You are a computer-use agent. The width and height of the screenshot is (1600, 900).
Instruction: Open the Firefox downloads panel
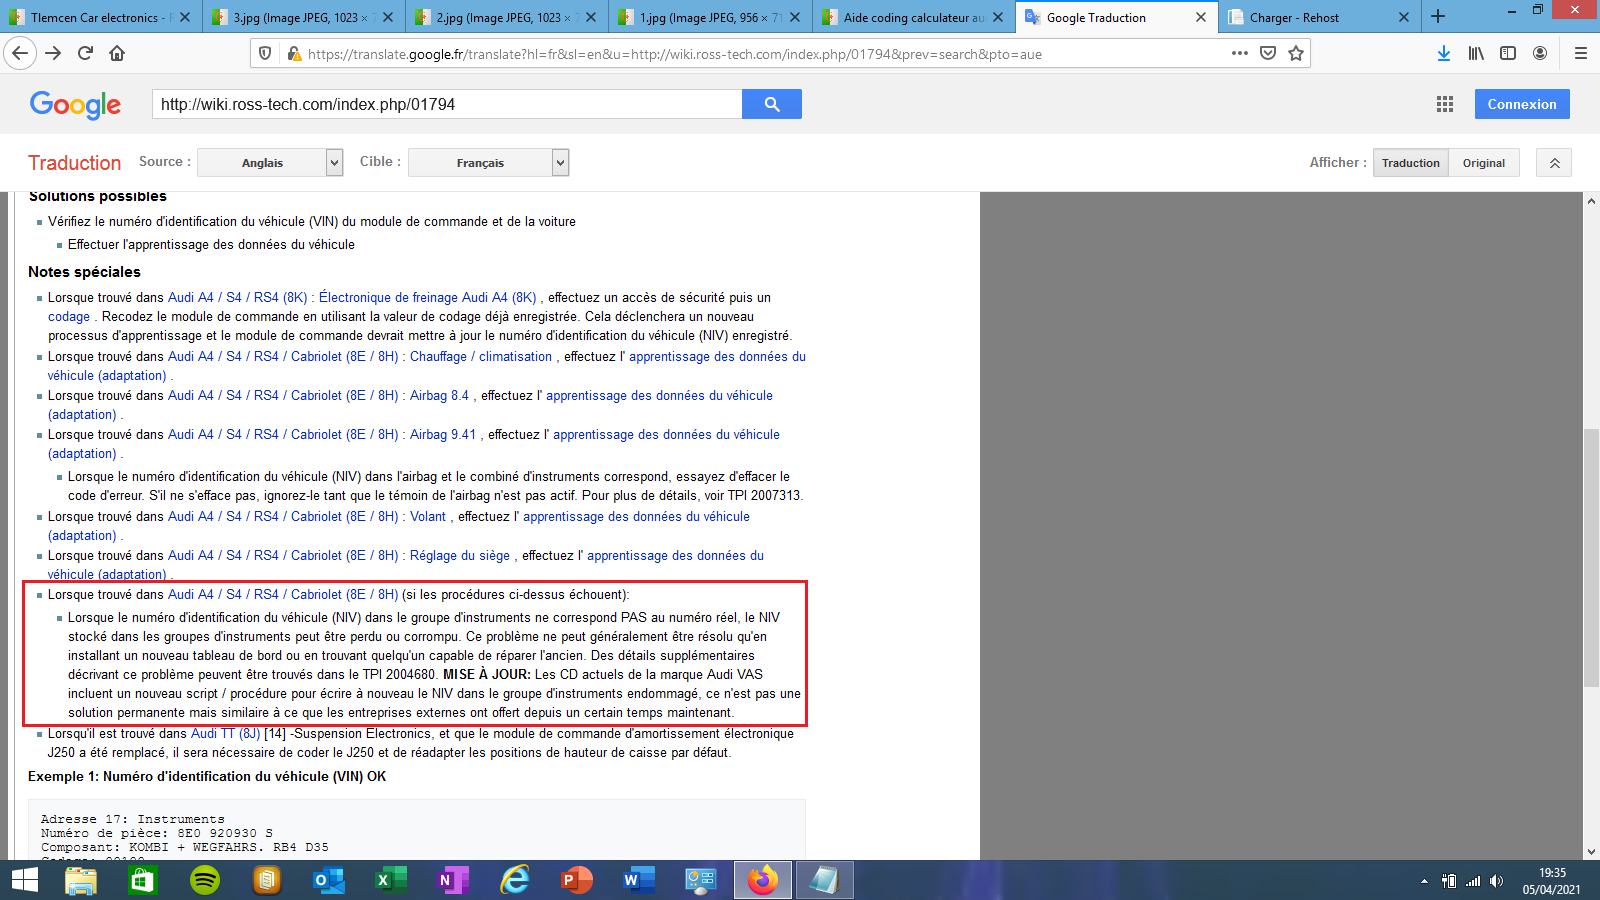pos(1444,53)
